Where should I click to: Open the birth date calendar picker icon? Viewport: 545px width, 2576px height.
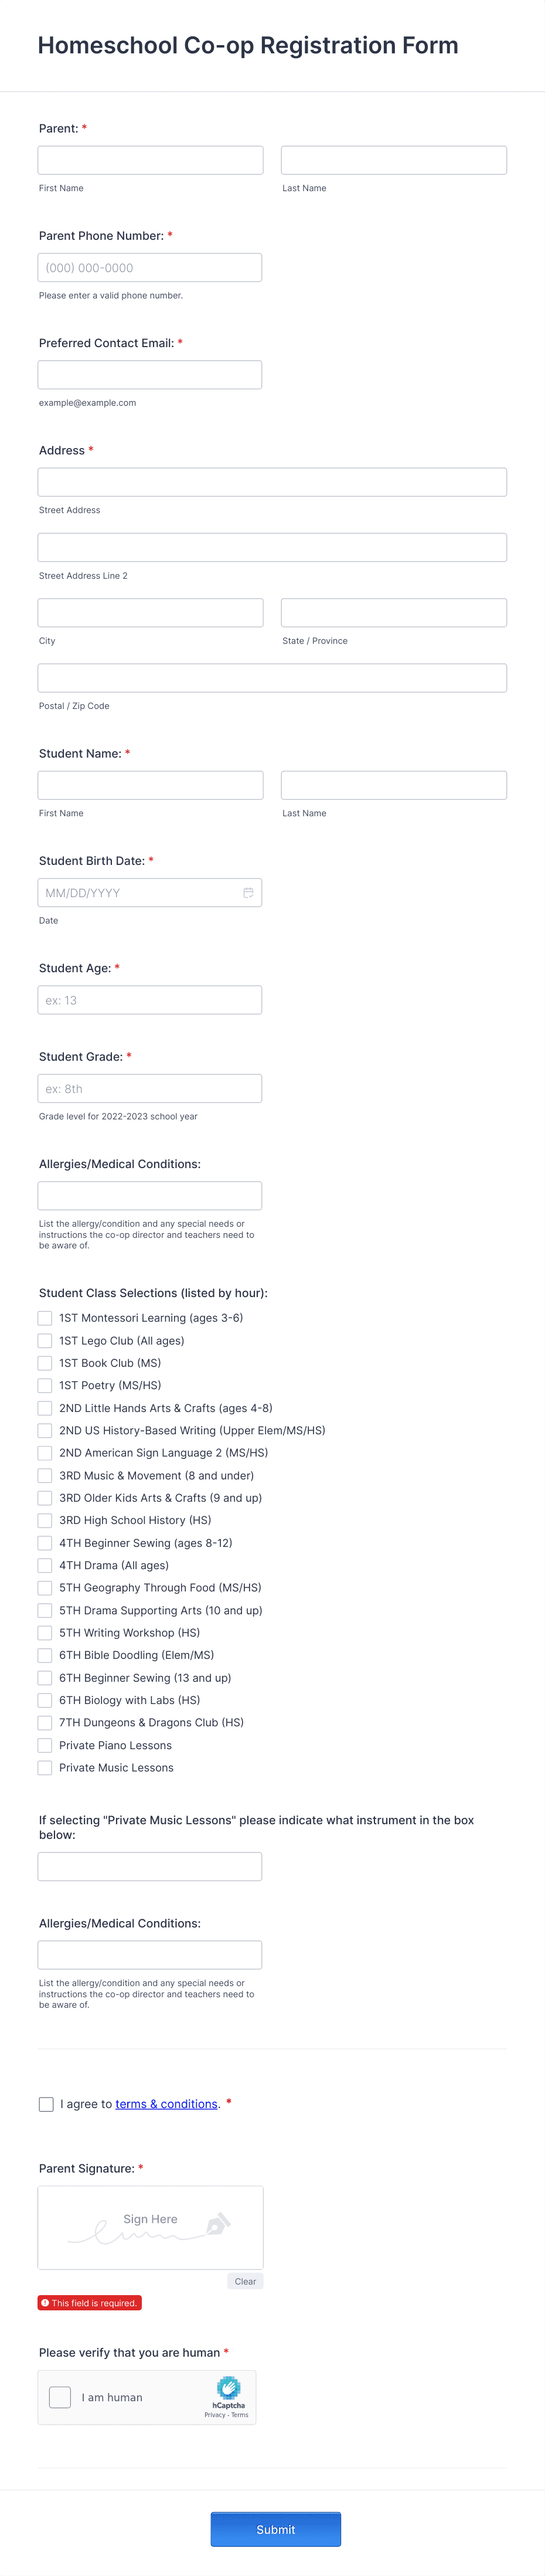(x=249, y=892)
